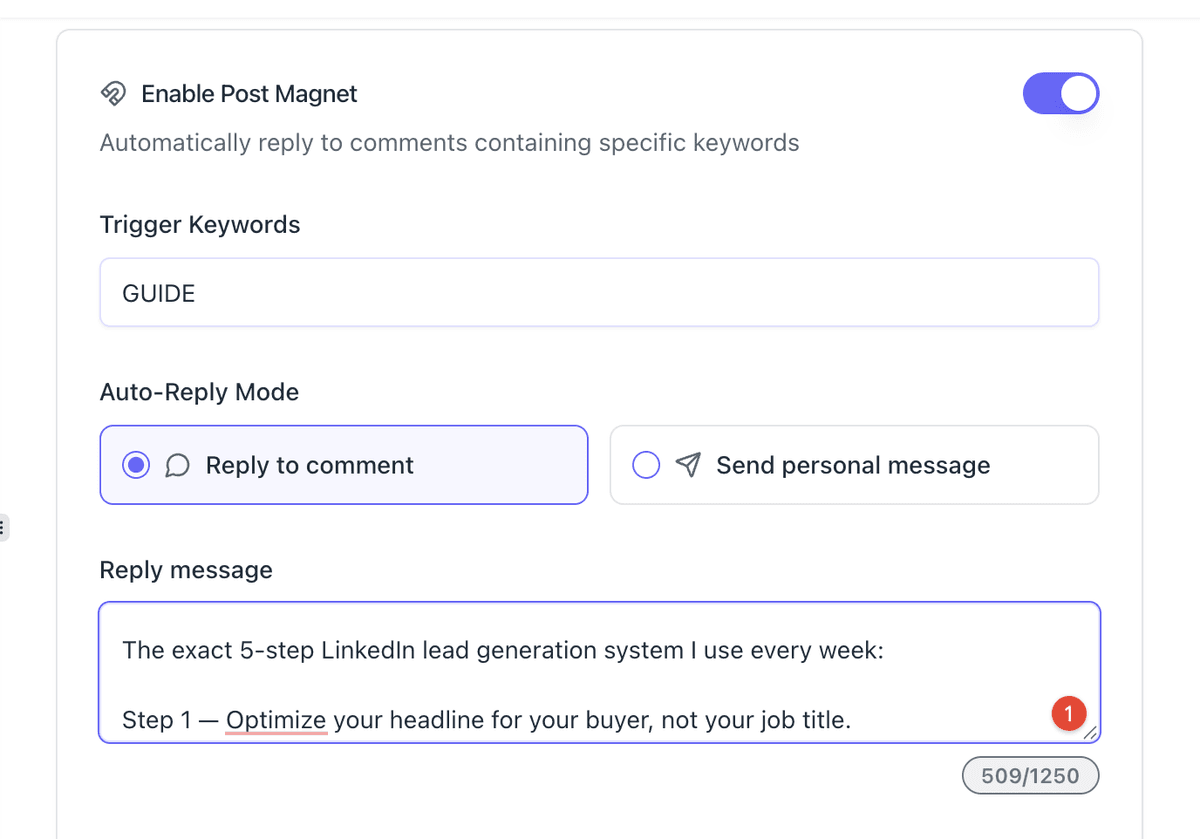This screenshot has width=1200, height=839.
Task: Place cursor at end of Step 1 line
Action: coord(852,719)
